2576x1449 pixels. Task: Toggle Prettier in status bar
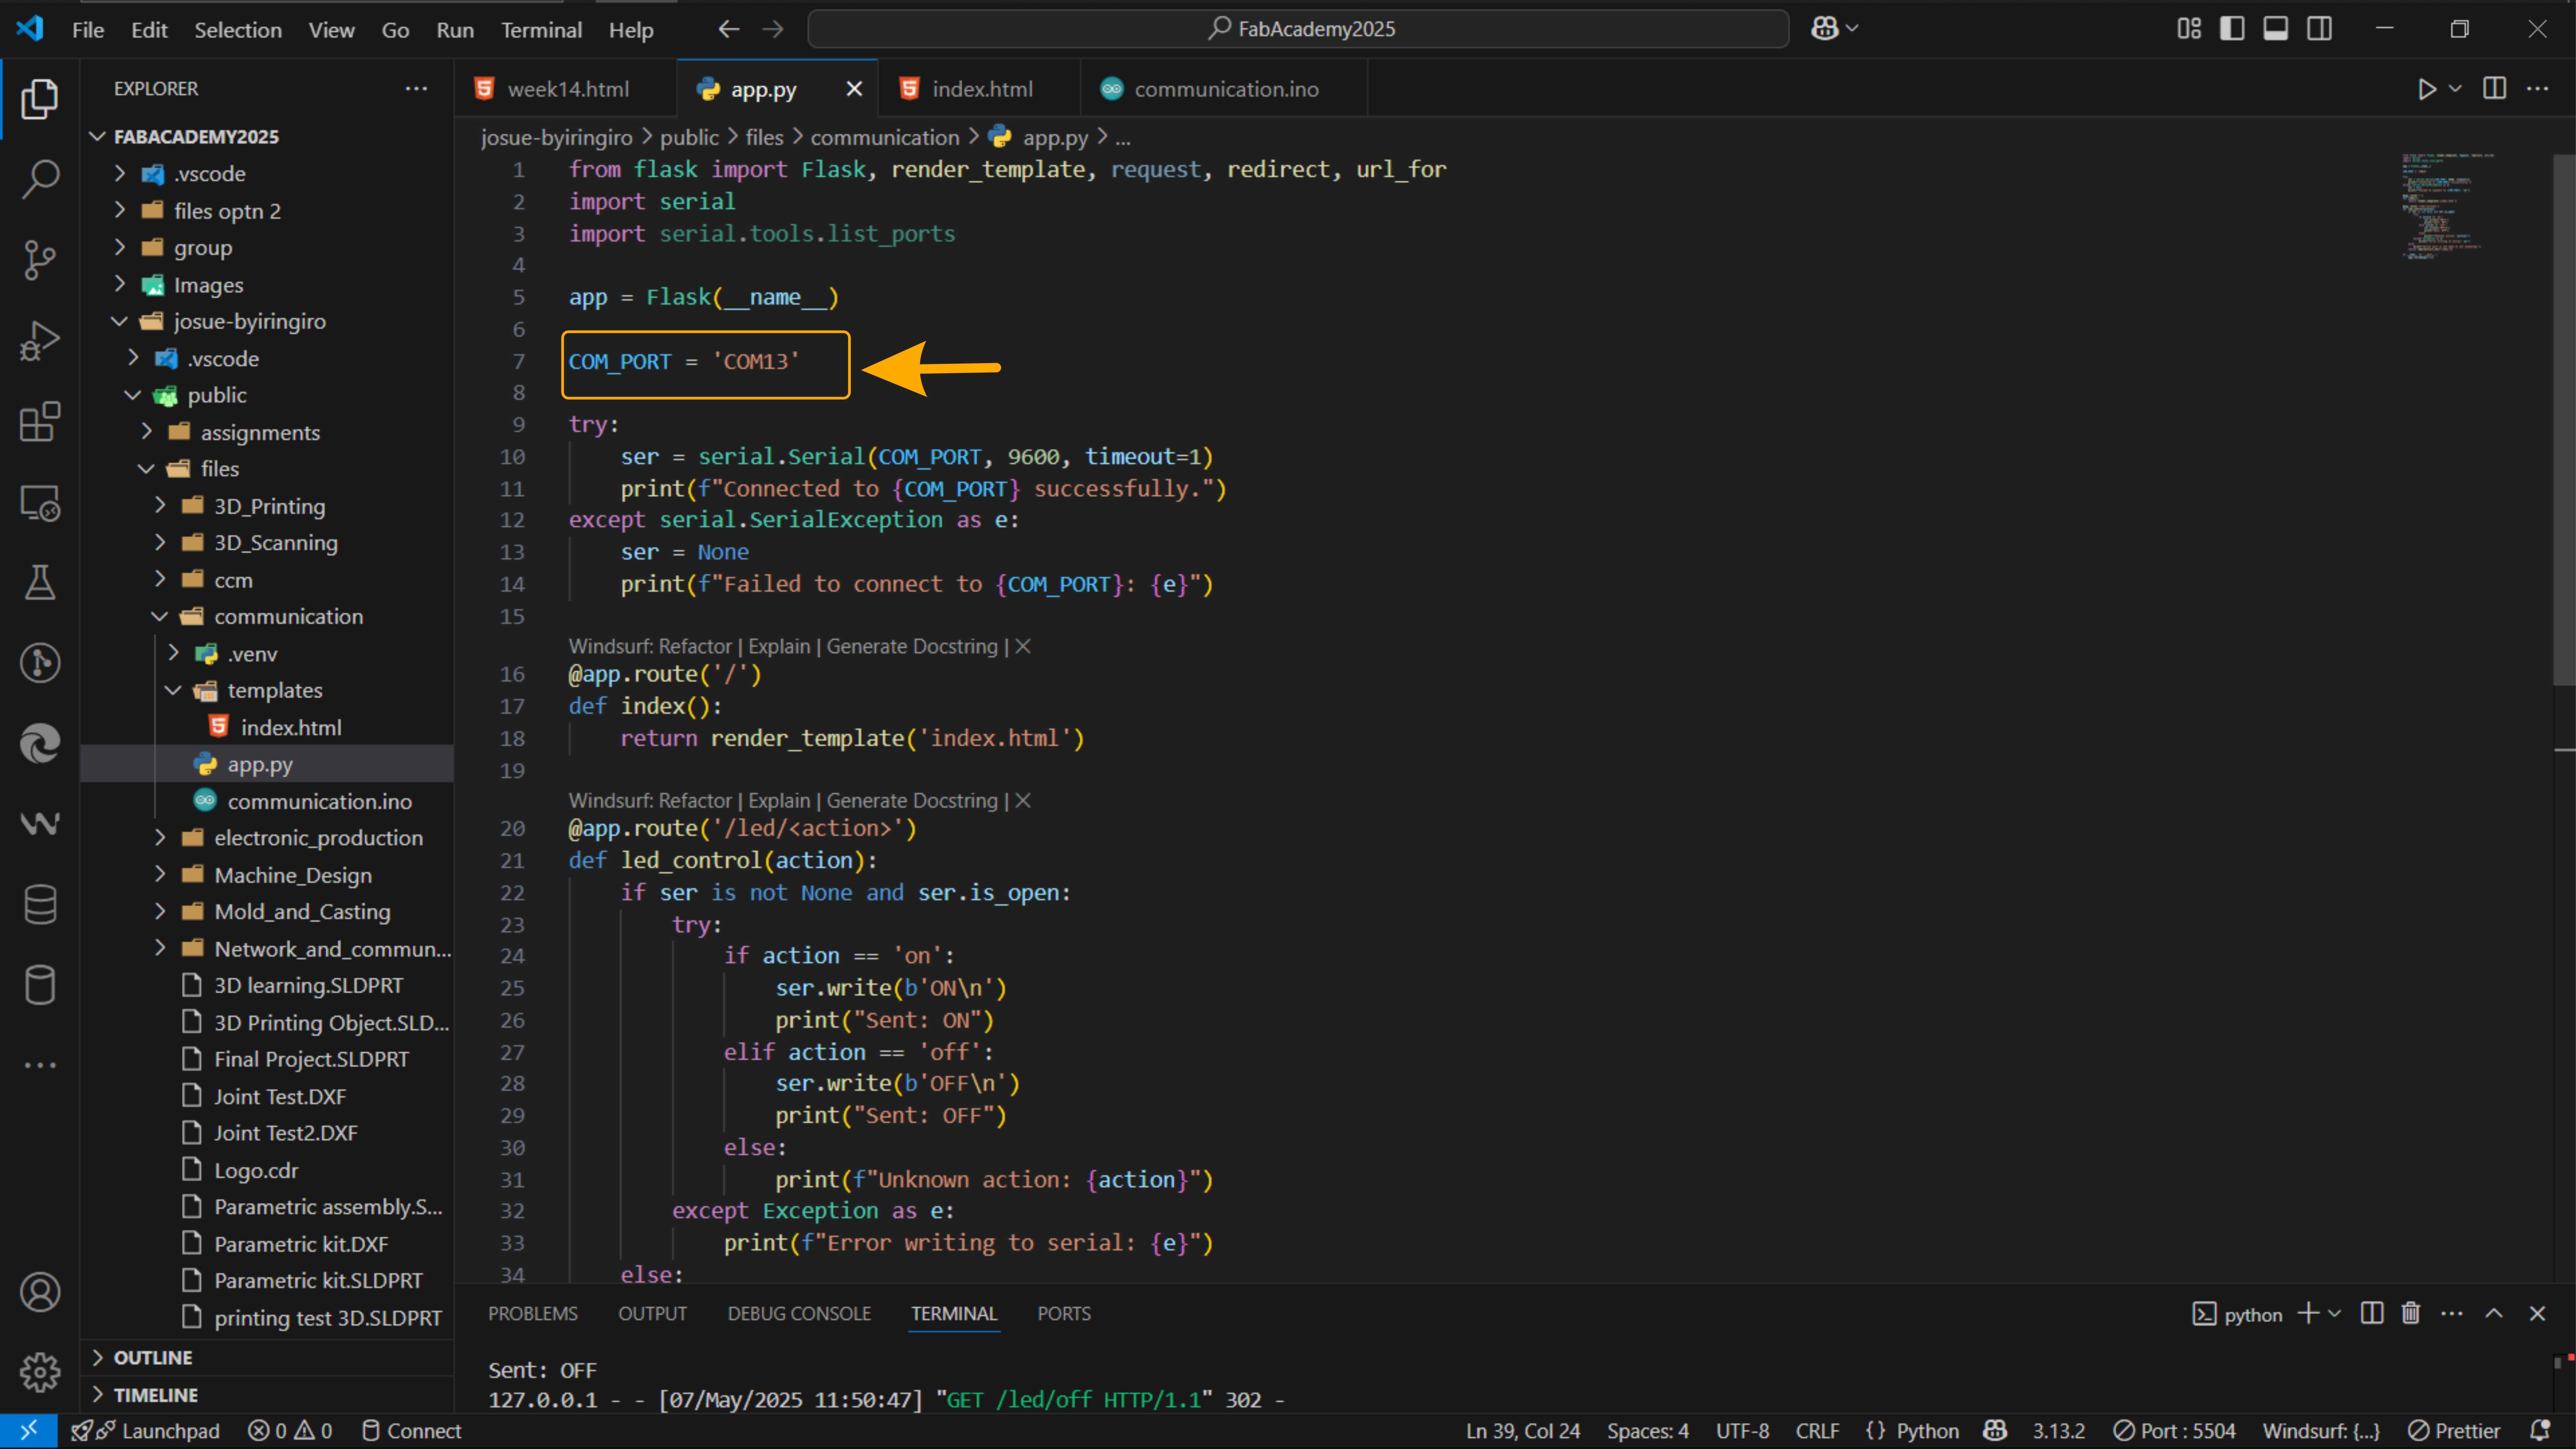pyautogui.click(x=2454, y=1431)
